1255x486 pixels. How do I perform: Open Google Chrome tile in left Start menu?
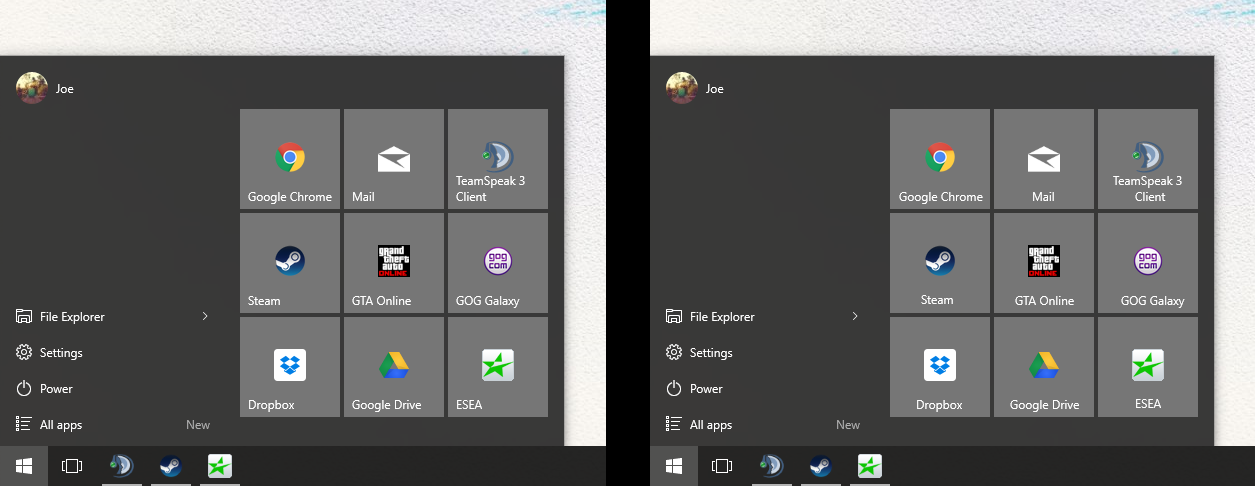290,159
